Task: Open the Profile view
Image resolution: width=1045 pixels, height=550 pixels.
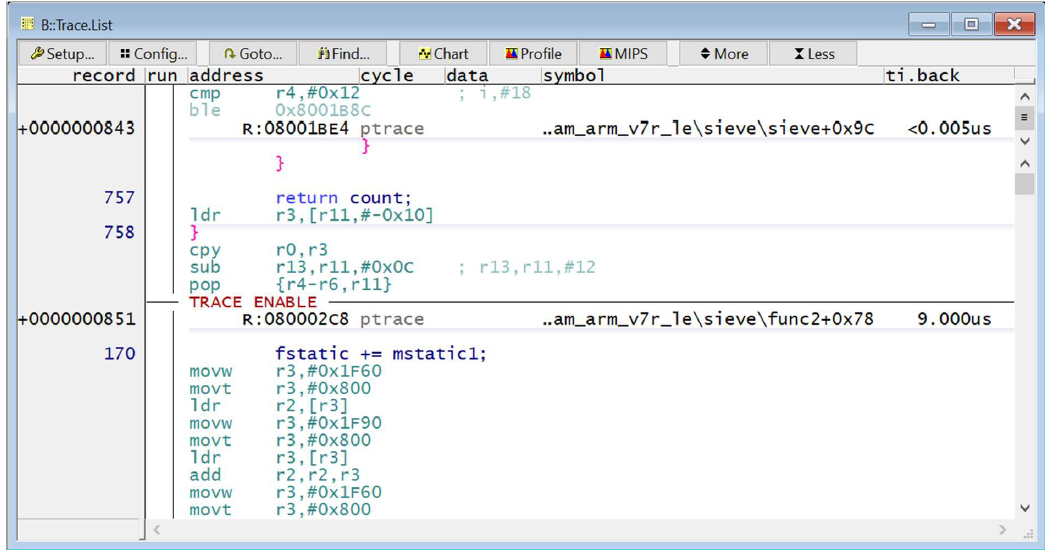Action: tap(533, 54)
